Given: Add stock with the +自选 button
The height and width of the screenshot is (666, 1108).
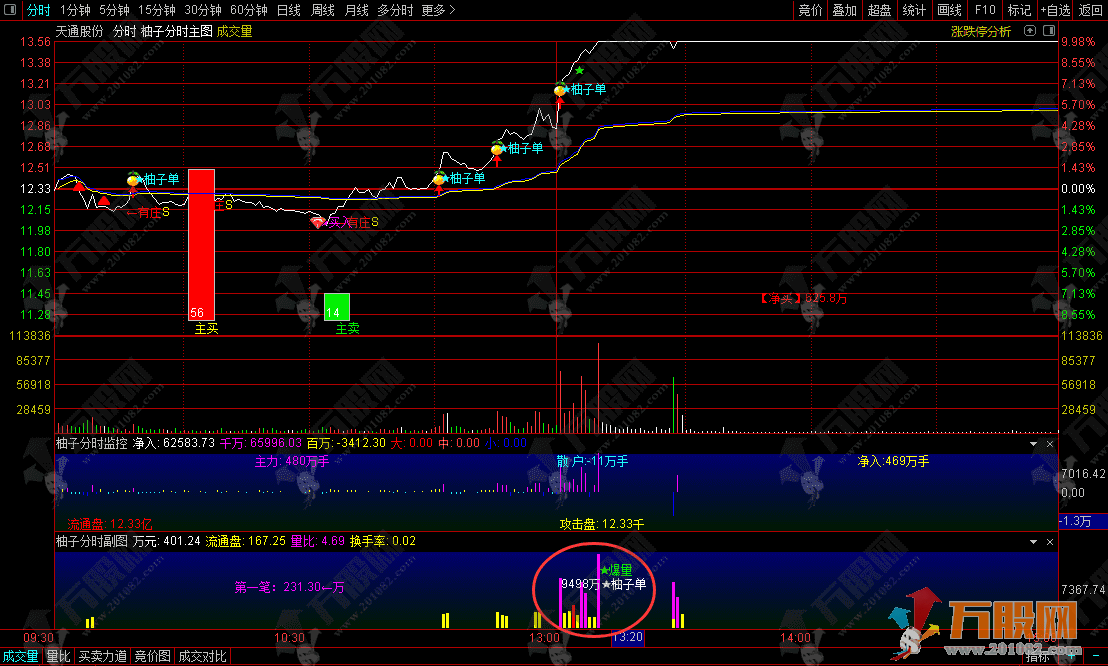Looking at the screenshot, I should point(1054,10).
